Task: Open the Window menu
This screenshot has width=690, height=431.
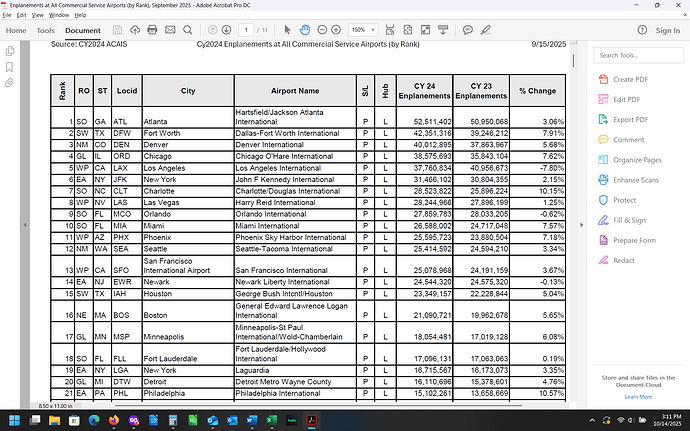Action: click(59, 16)
